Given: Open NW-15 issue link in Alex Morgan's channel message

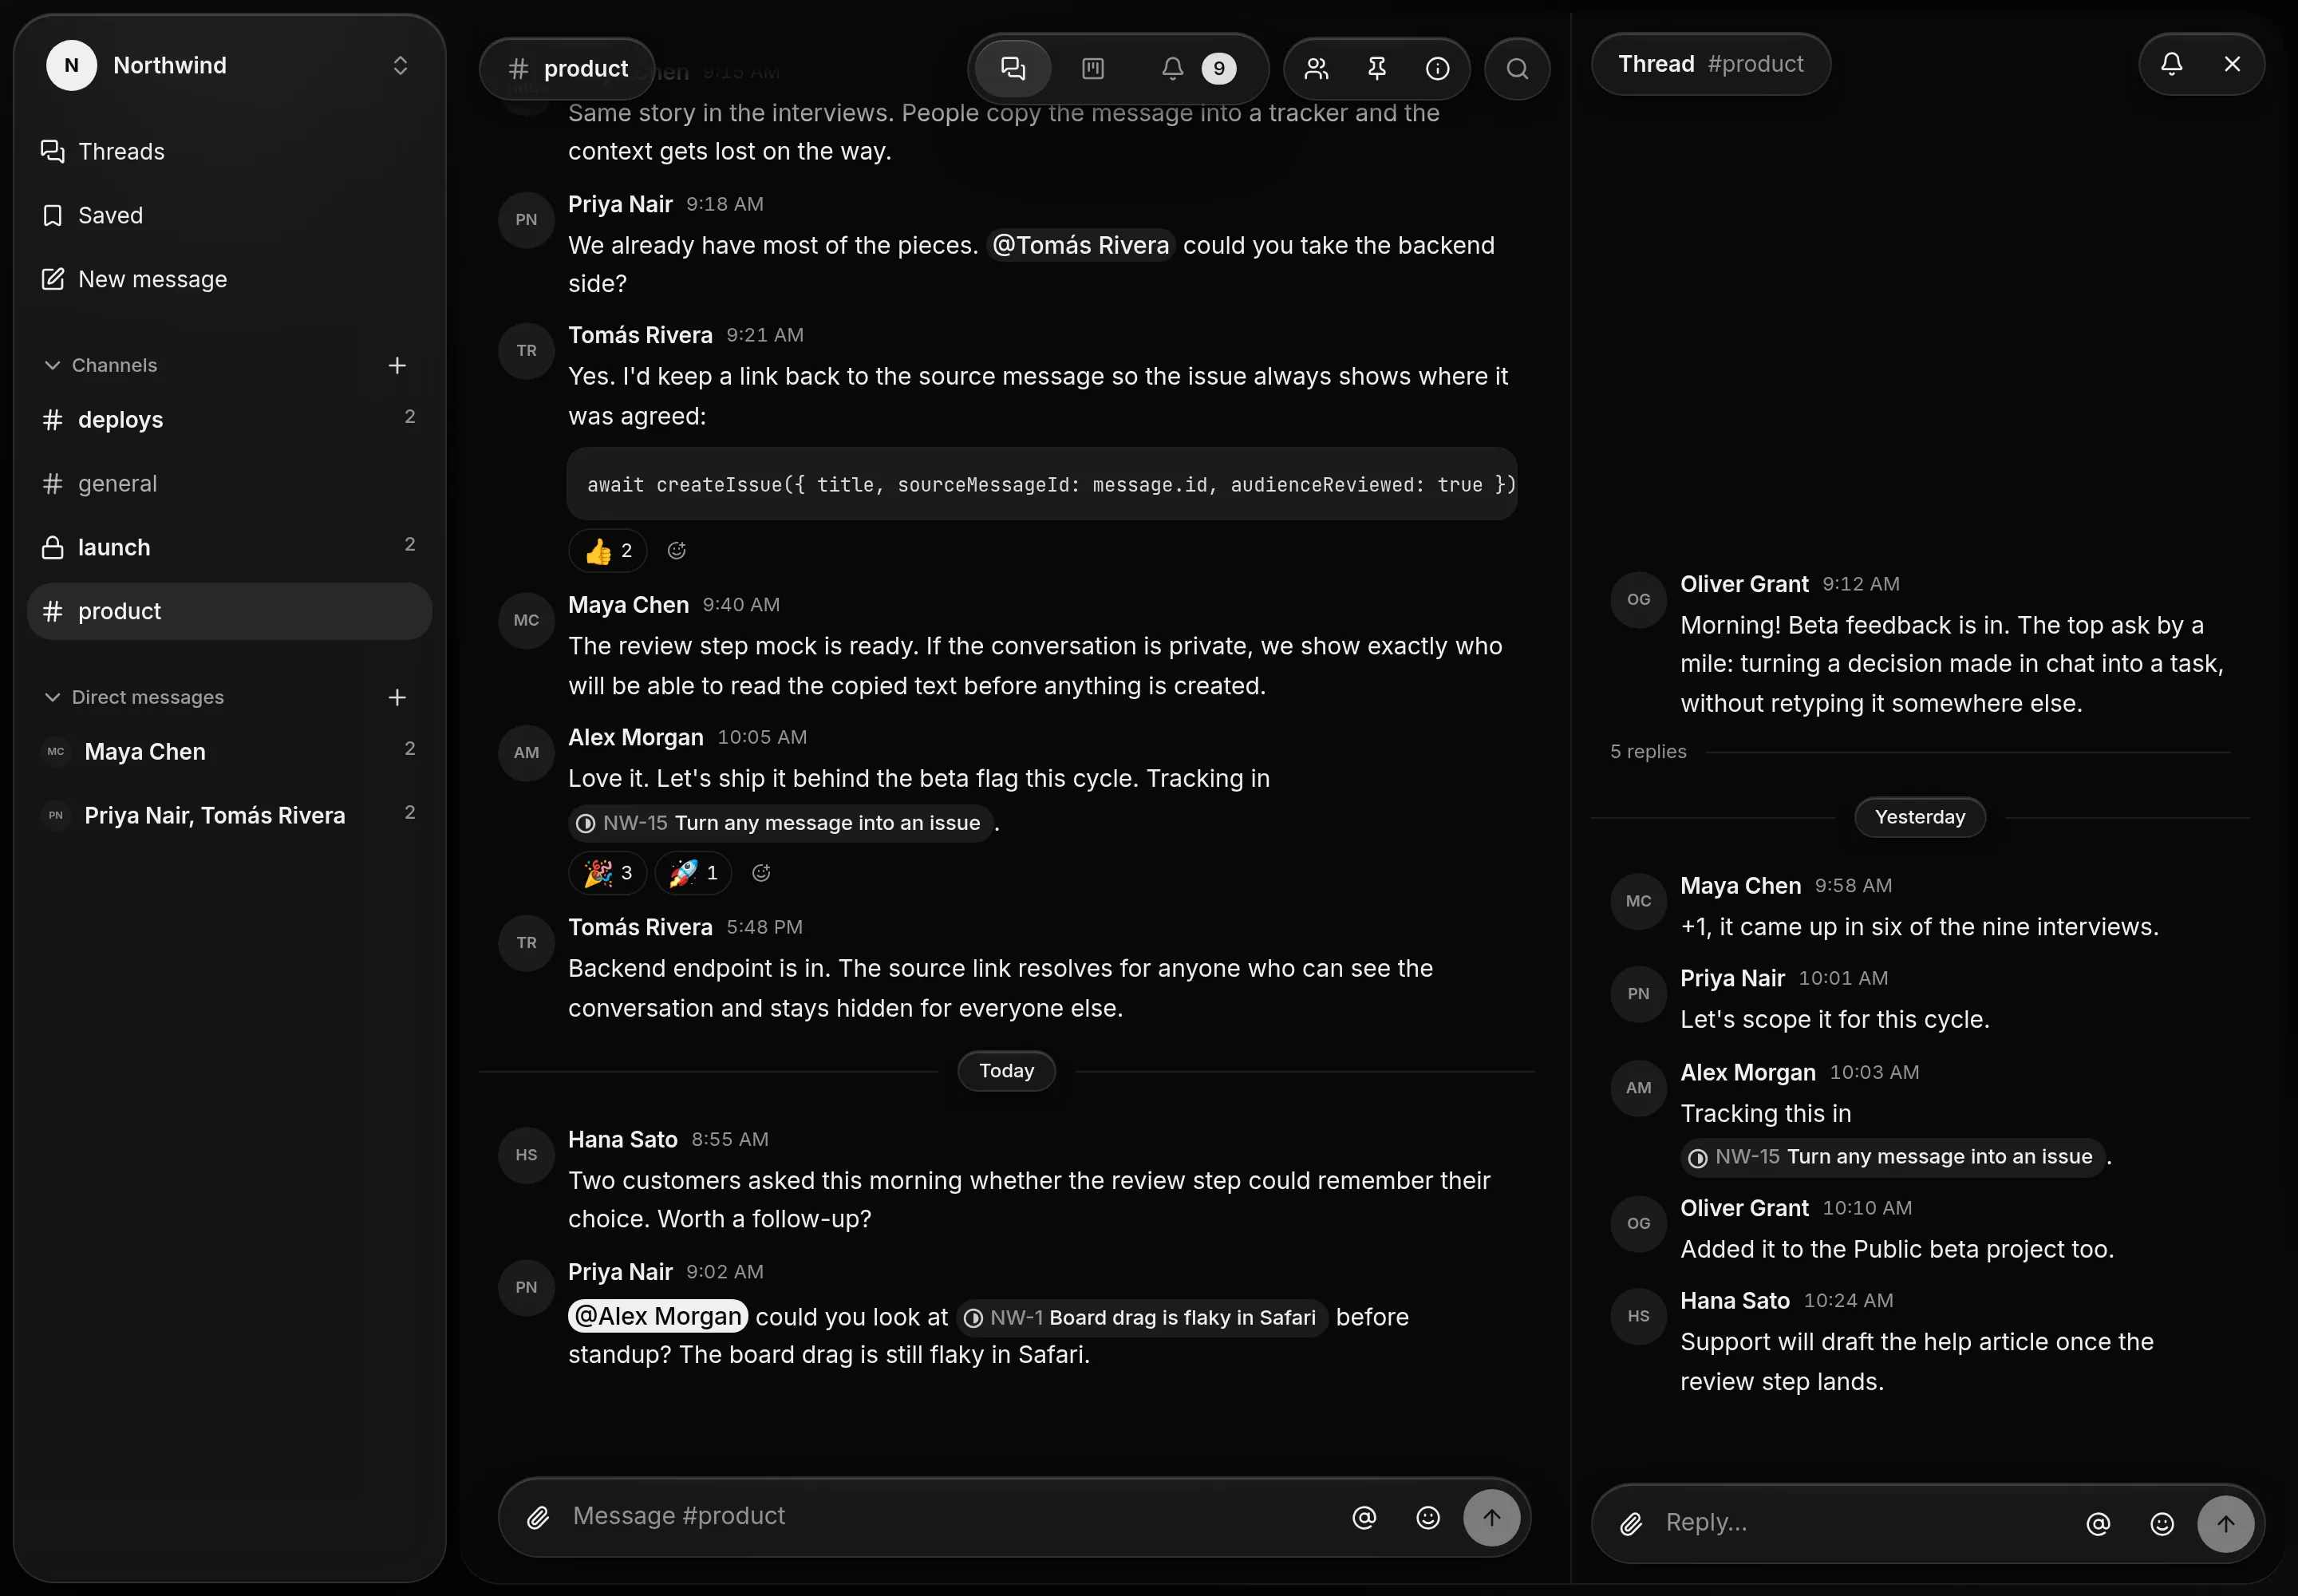Looking at the screenshot, I should [x=780, y=823].
